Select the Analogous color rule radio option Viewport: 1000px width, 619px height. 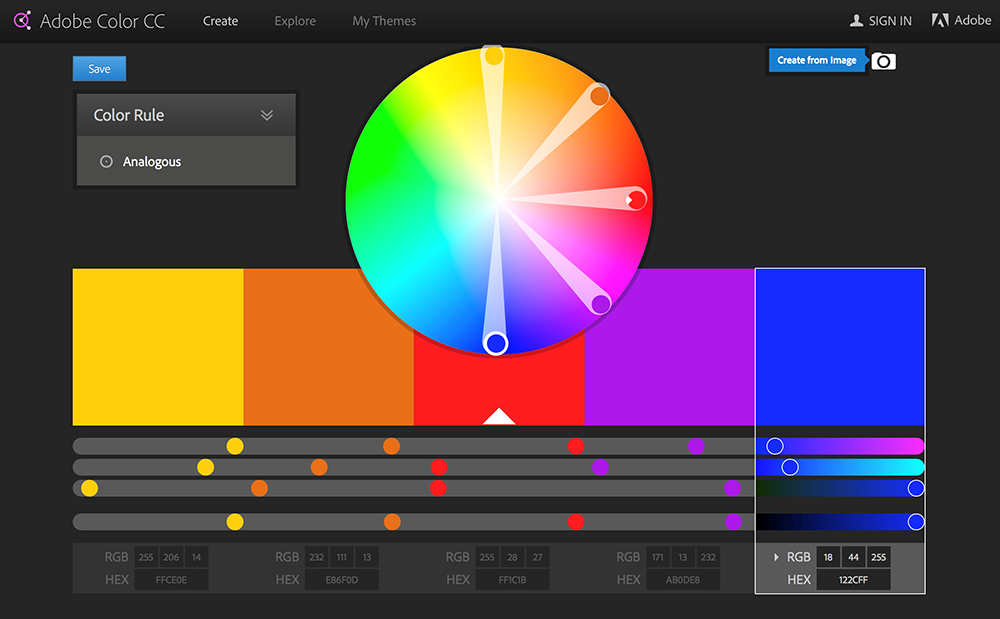tap(106, 162)
